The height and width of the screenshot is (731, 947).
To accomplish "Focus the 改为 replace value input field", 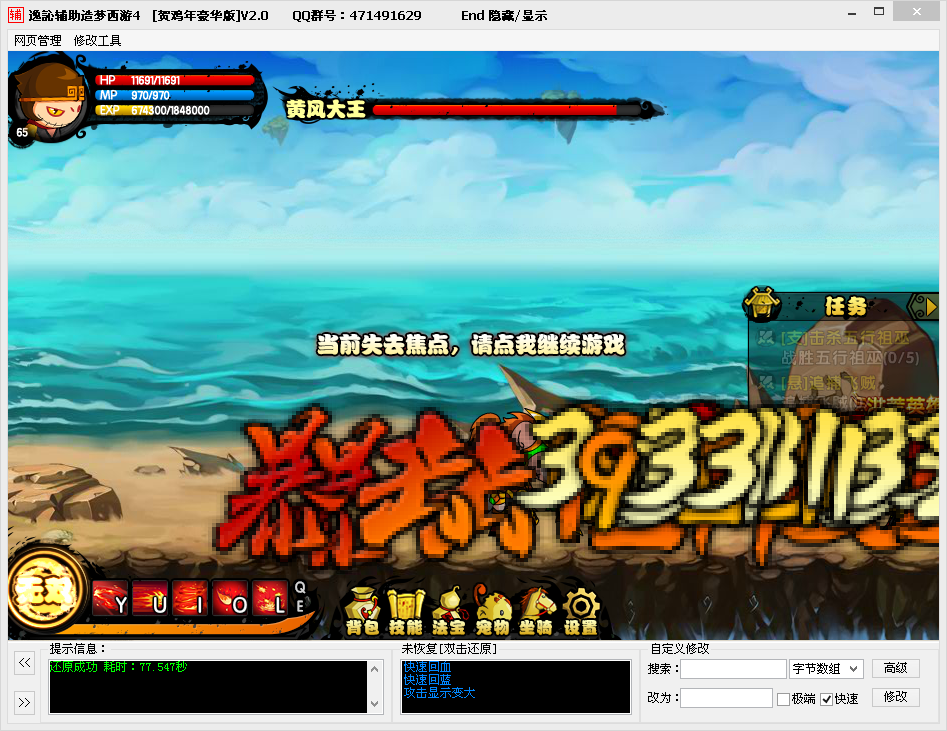I will pyautogui.click(x=727, y=698).
